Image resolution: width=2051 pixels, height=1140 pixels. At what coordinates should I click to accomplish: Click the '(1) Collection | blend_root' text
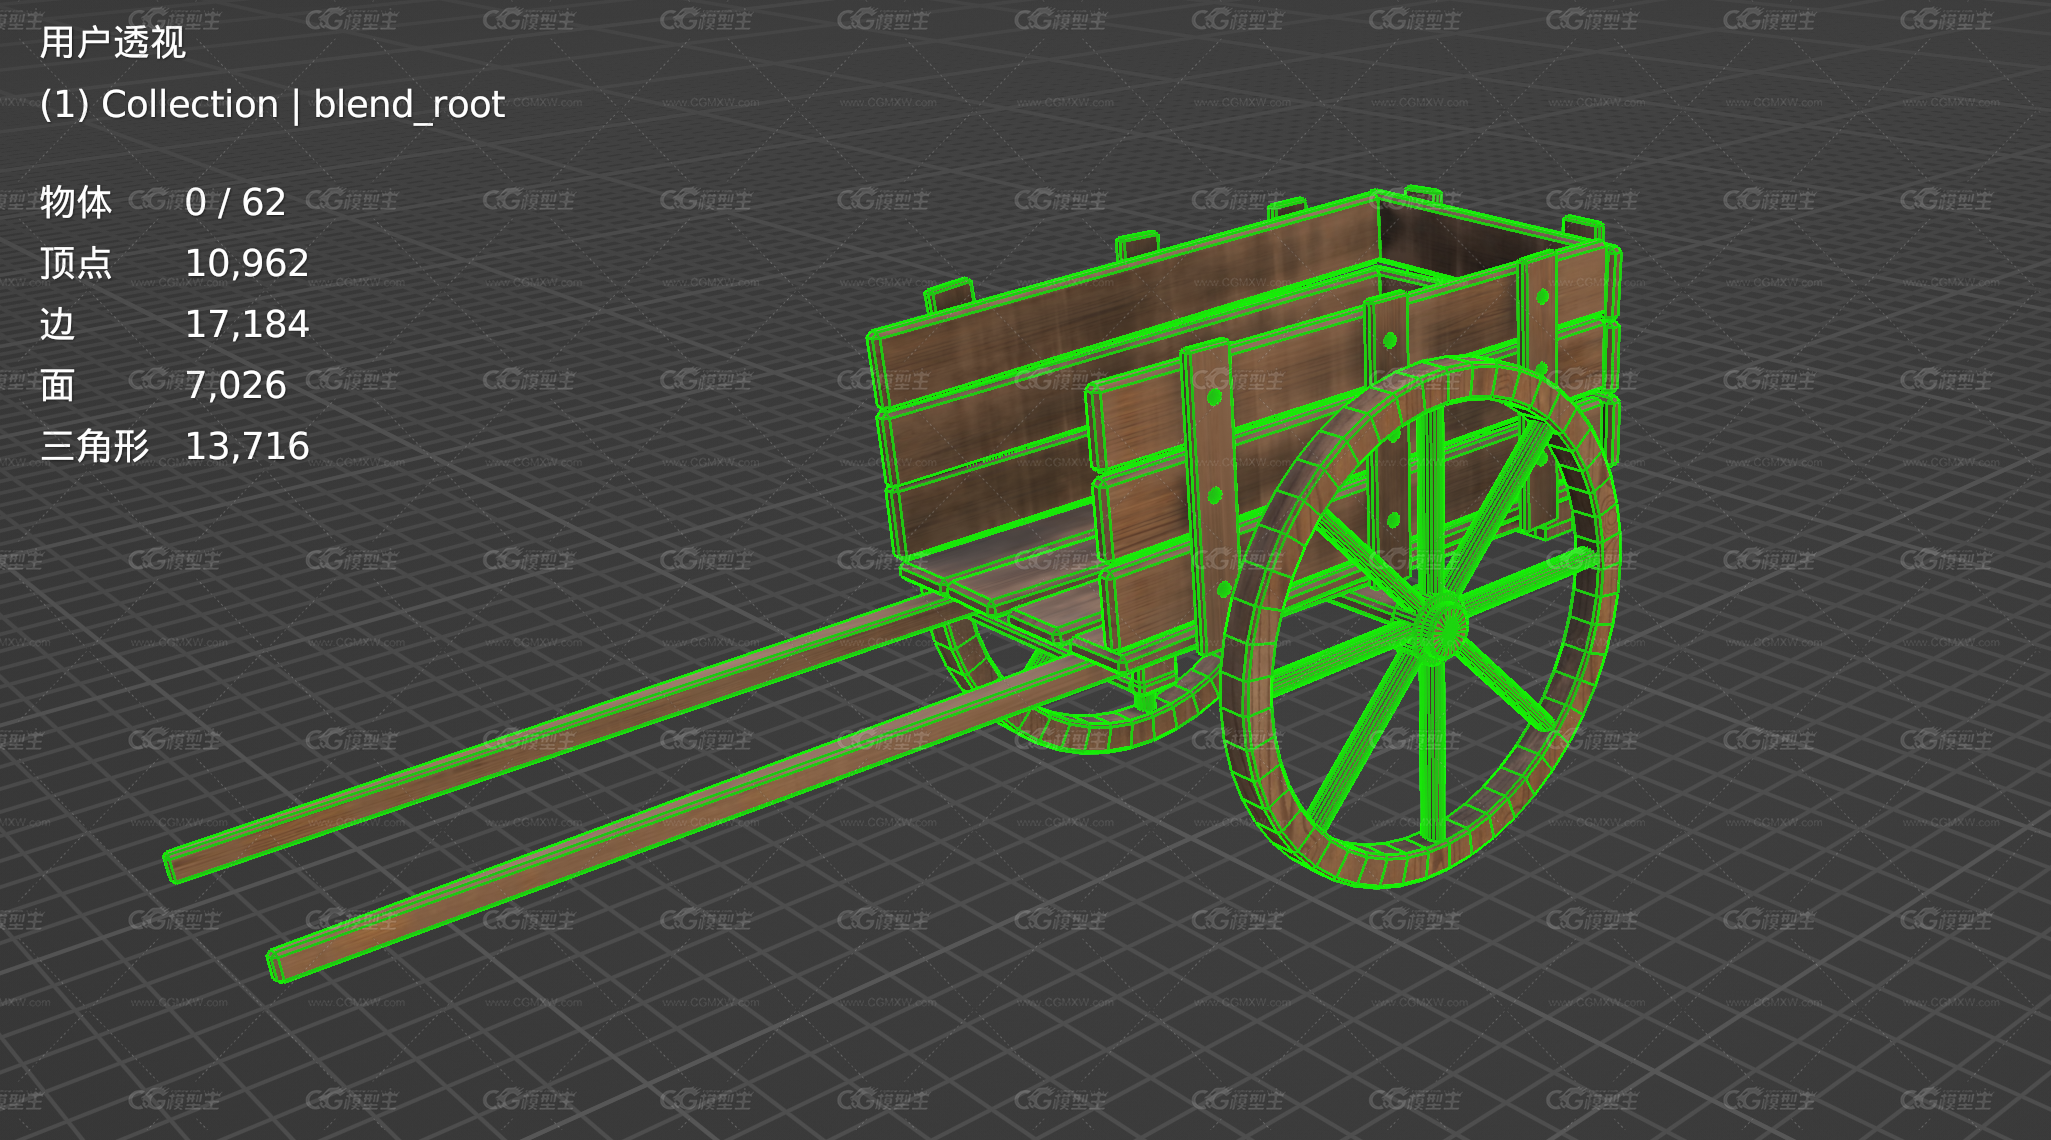point(272,104)
